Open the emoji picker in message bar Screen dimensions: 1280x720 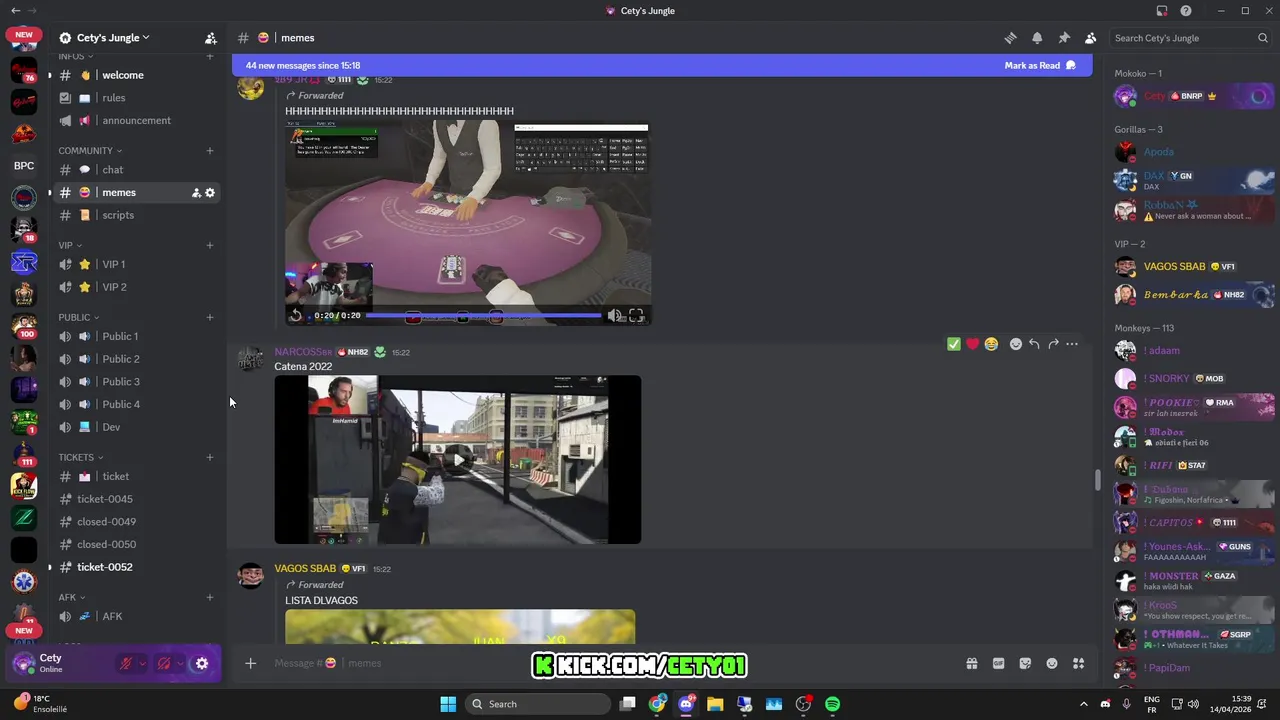pos(1052,663)
